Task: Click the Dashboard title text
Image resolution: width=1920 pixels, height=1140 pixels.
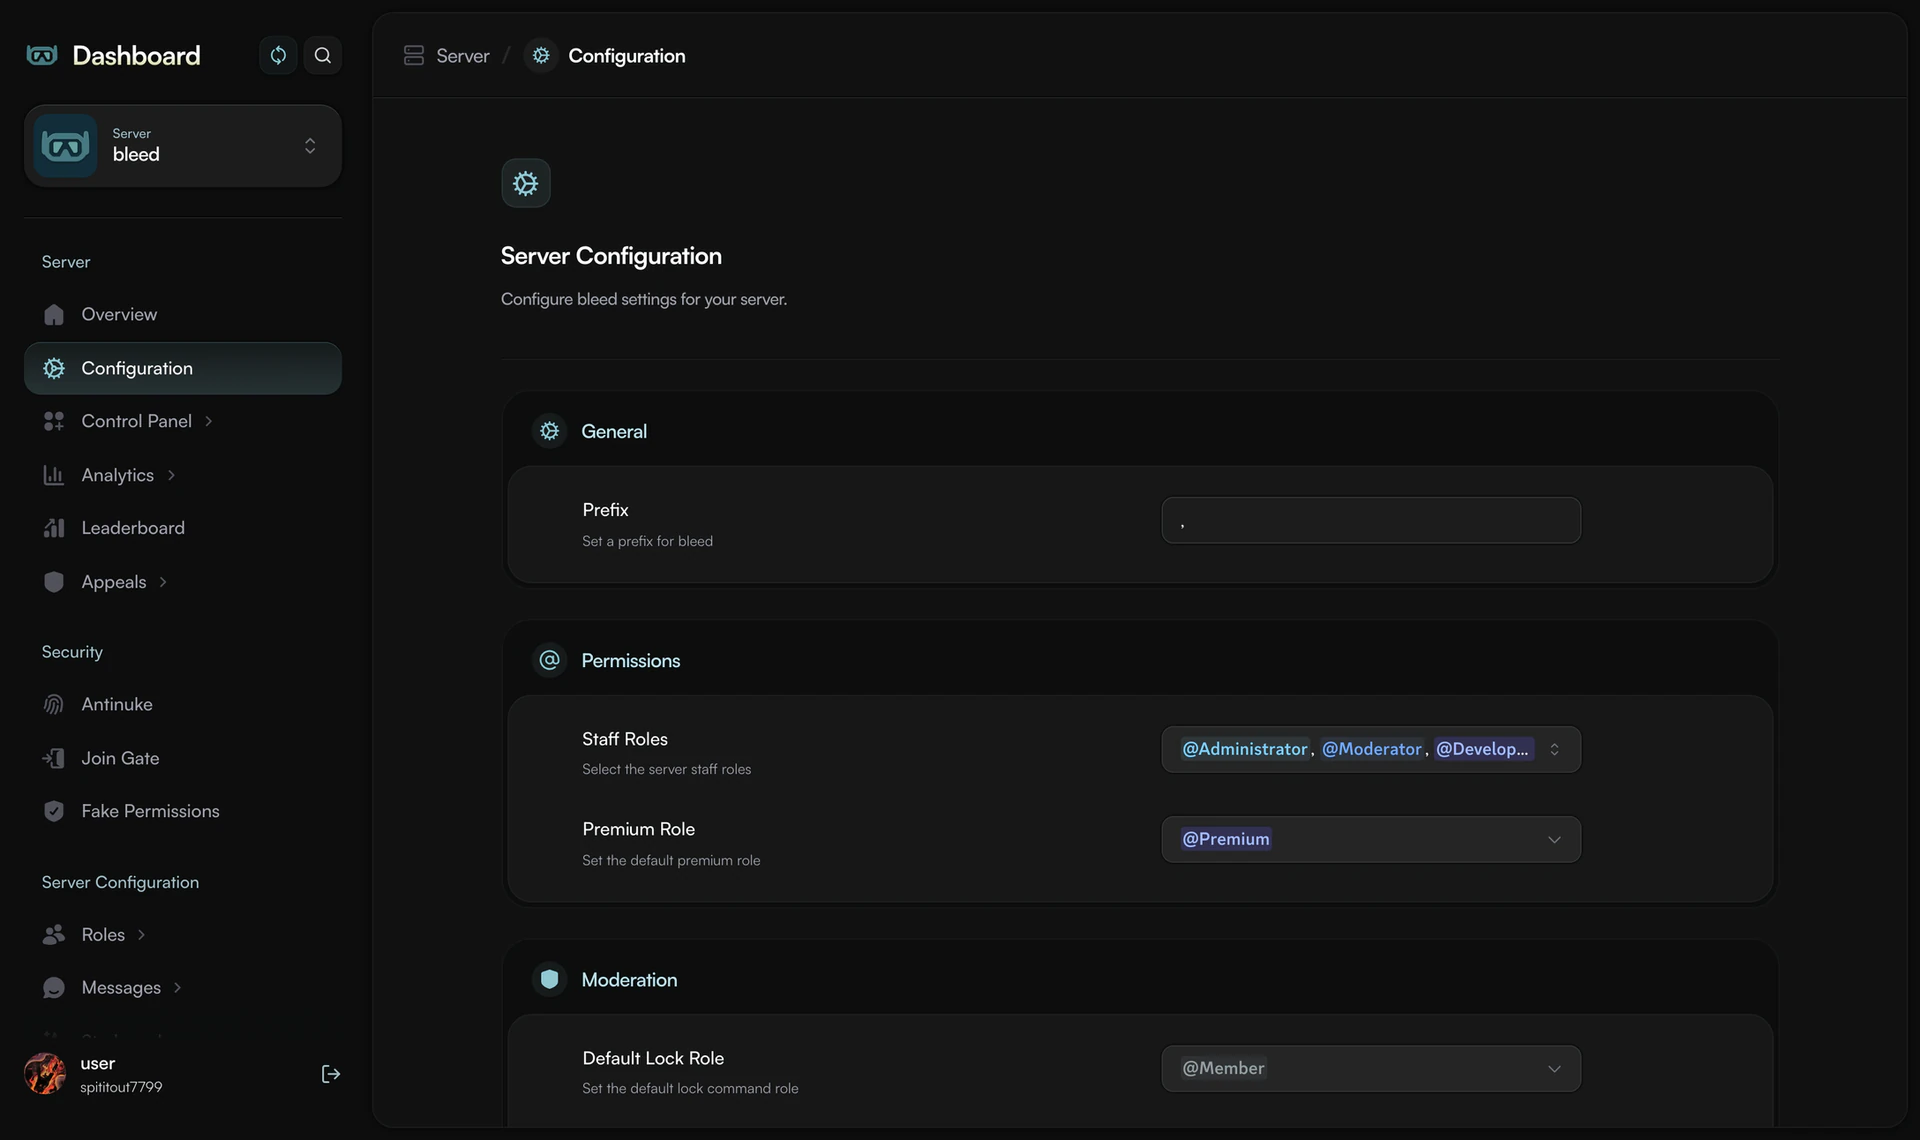Action: (x=136, y=56)
